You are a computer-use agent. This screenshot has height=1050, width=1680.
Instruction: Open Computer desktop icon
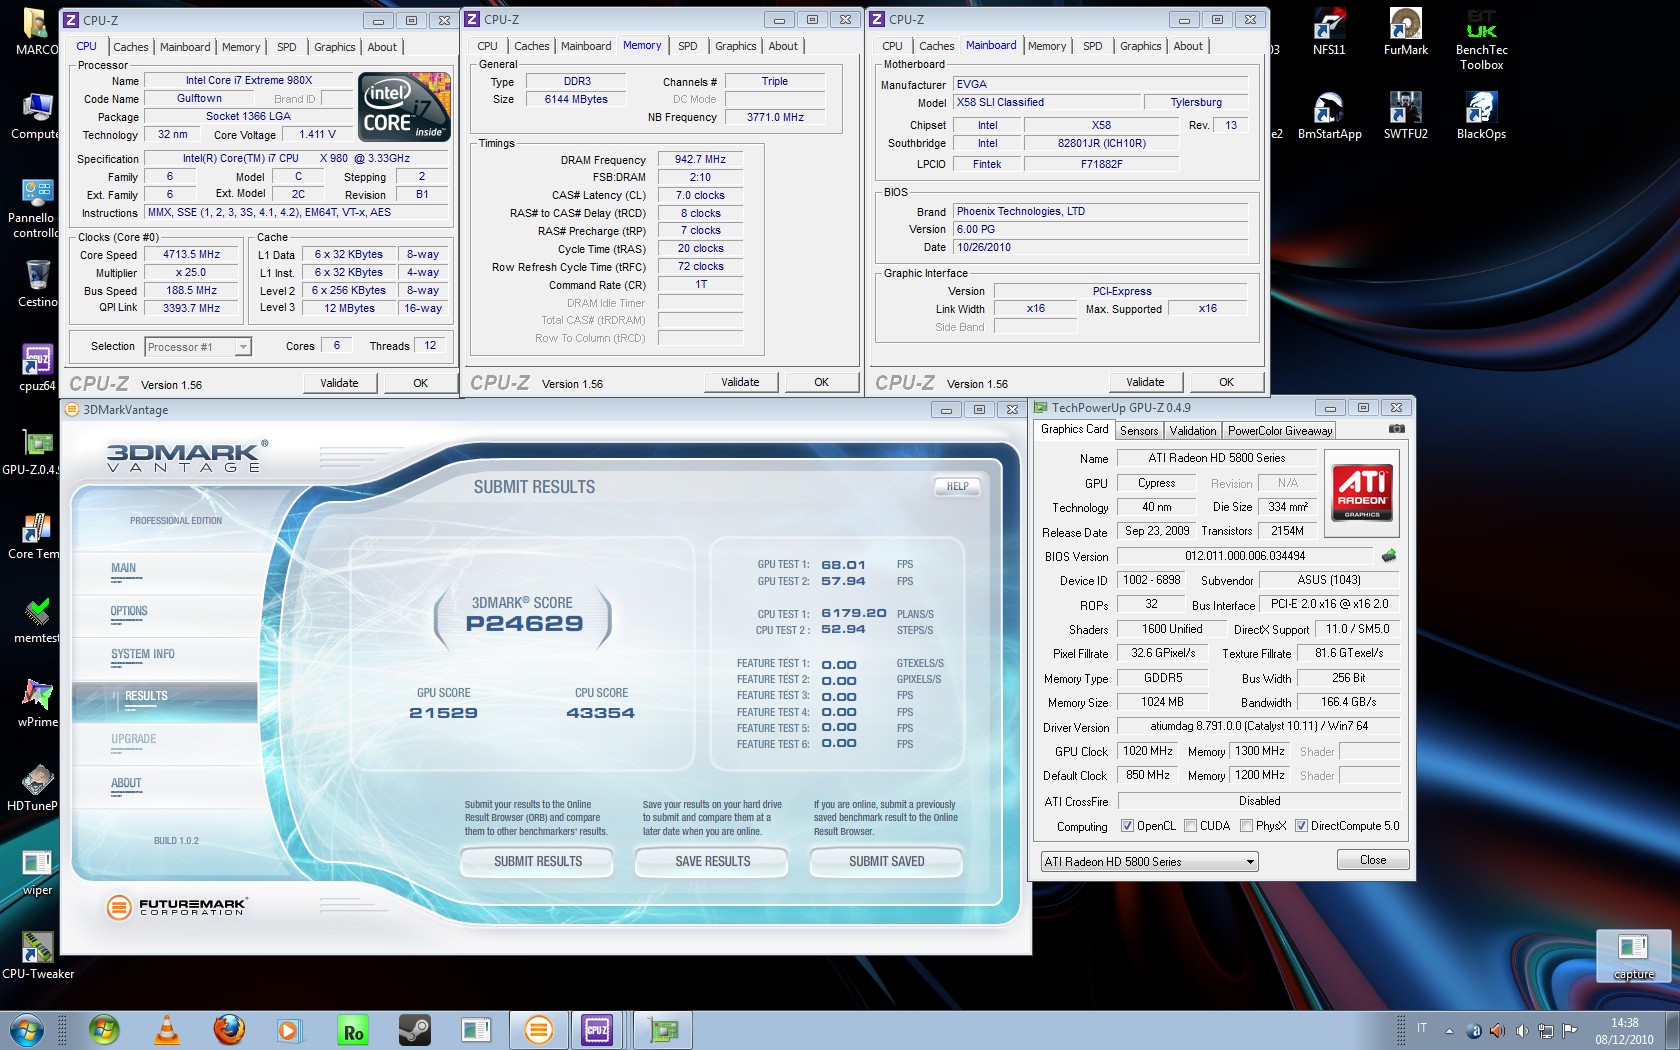pyautogui.click(x=37, y=116)
